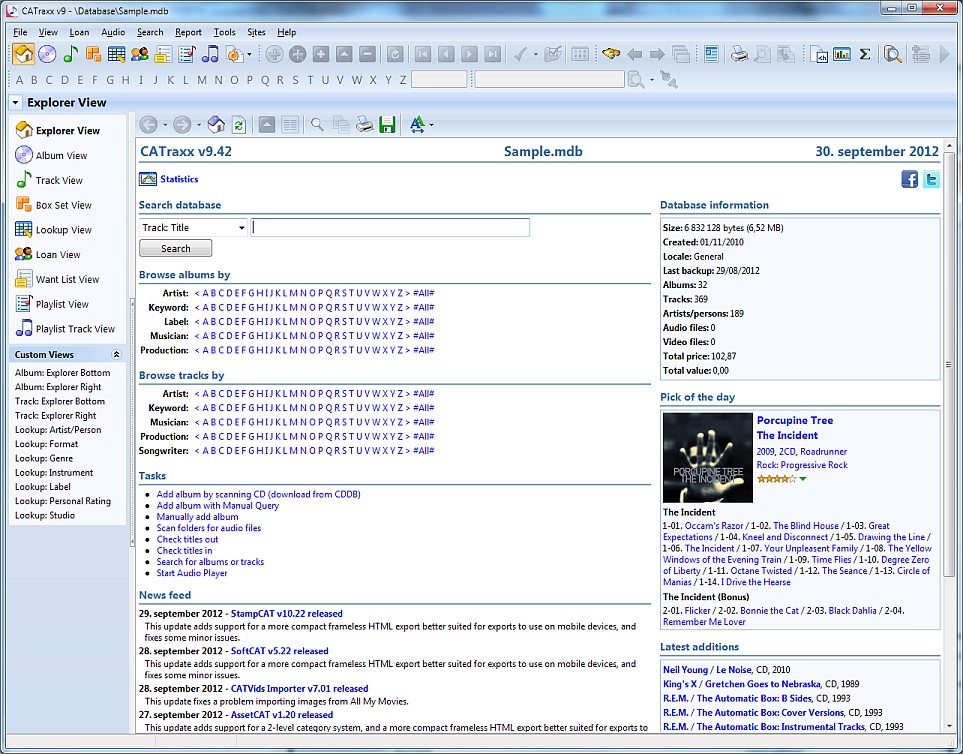
Task: Click the printer icon in the explorer toolbar
Action: pos(365,125)
